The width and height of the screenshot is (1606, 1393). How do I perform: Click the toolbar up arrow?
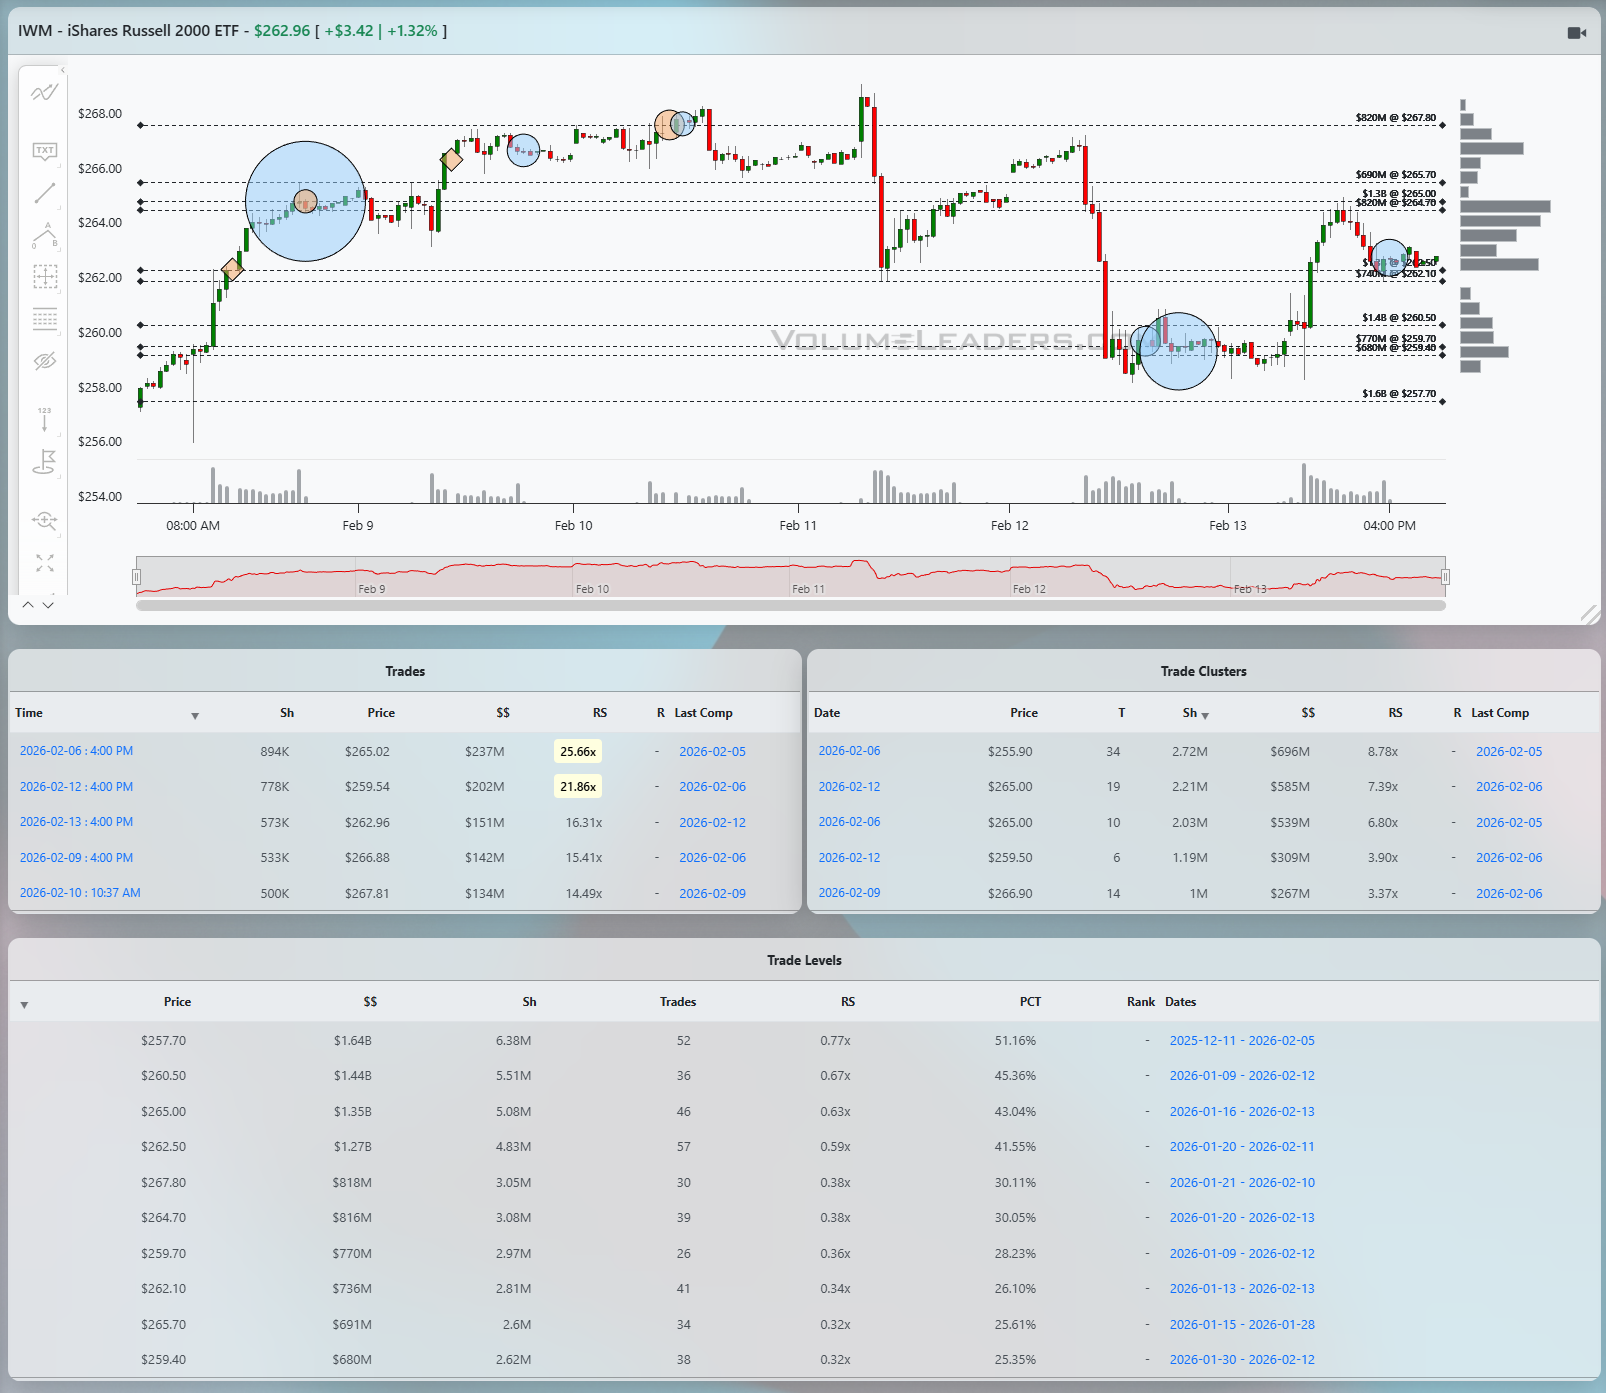(x=28, y=605)
